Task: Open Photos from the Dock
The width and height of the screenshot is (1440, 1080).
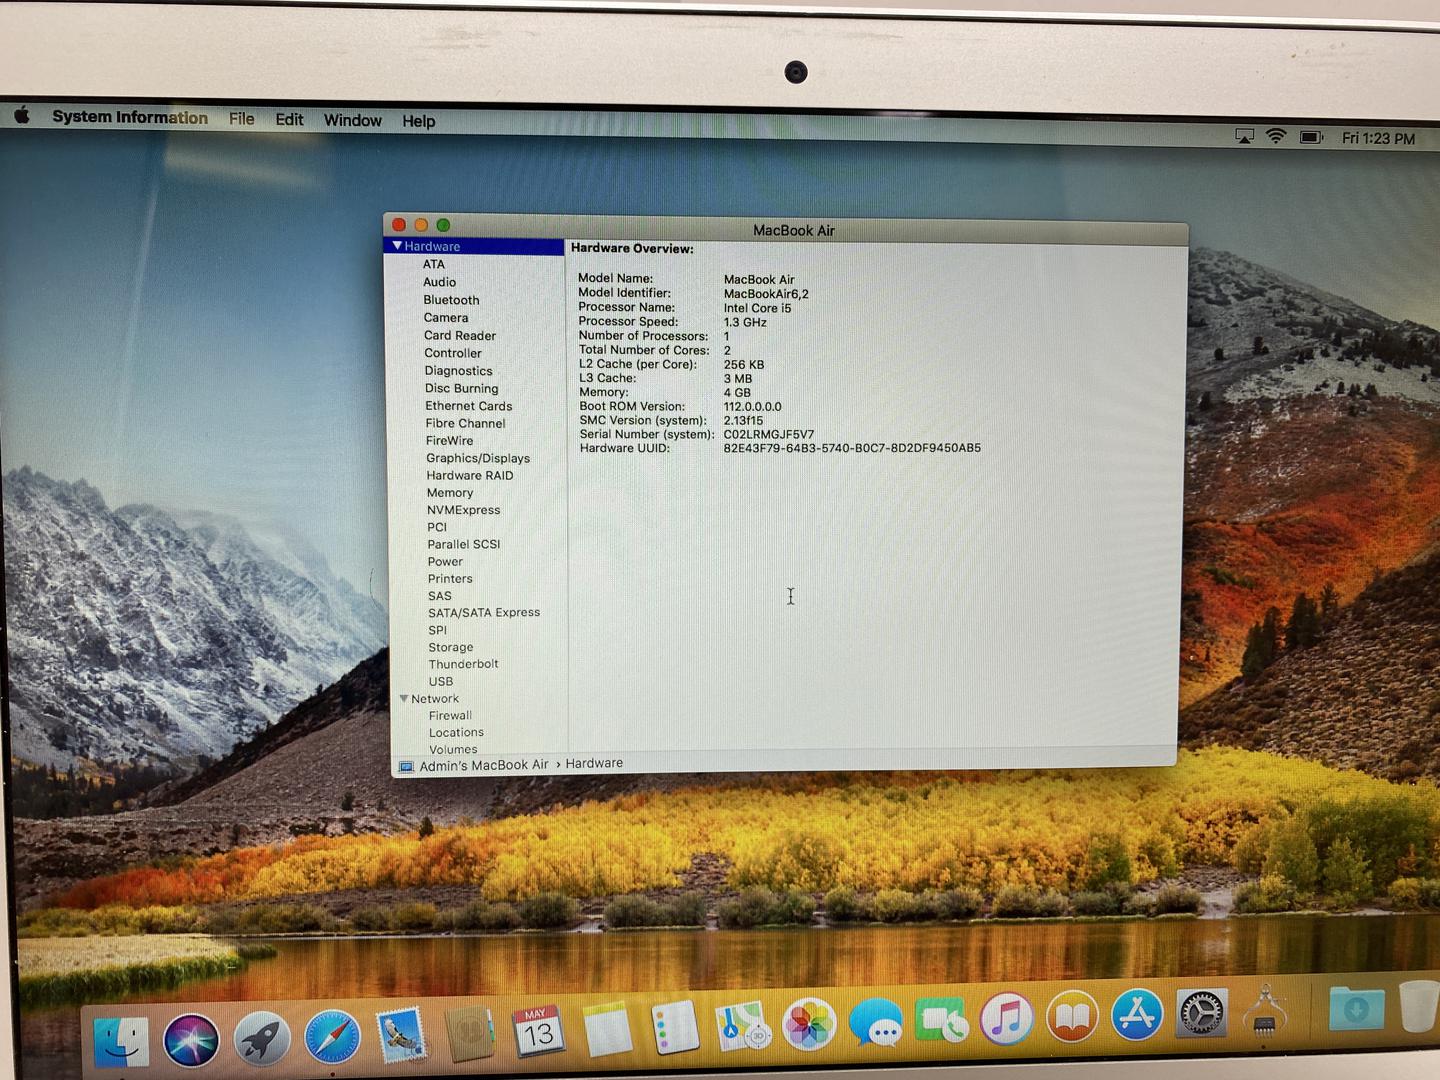Action: point(808,1024)
